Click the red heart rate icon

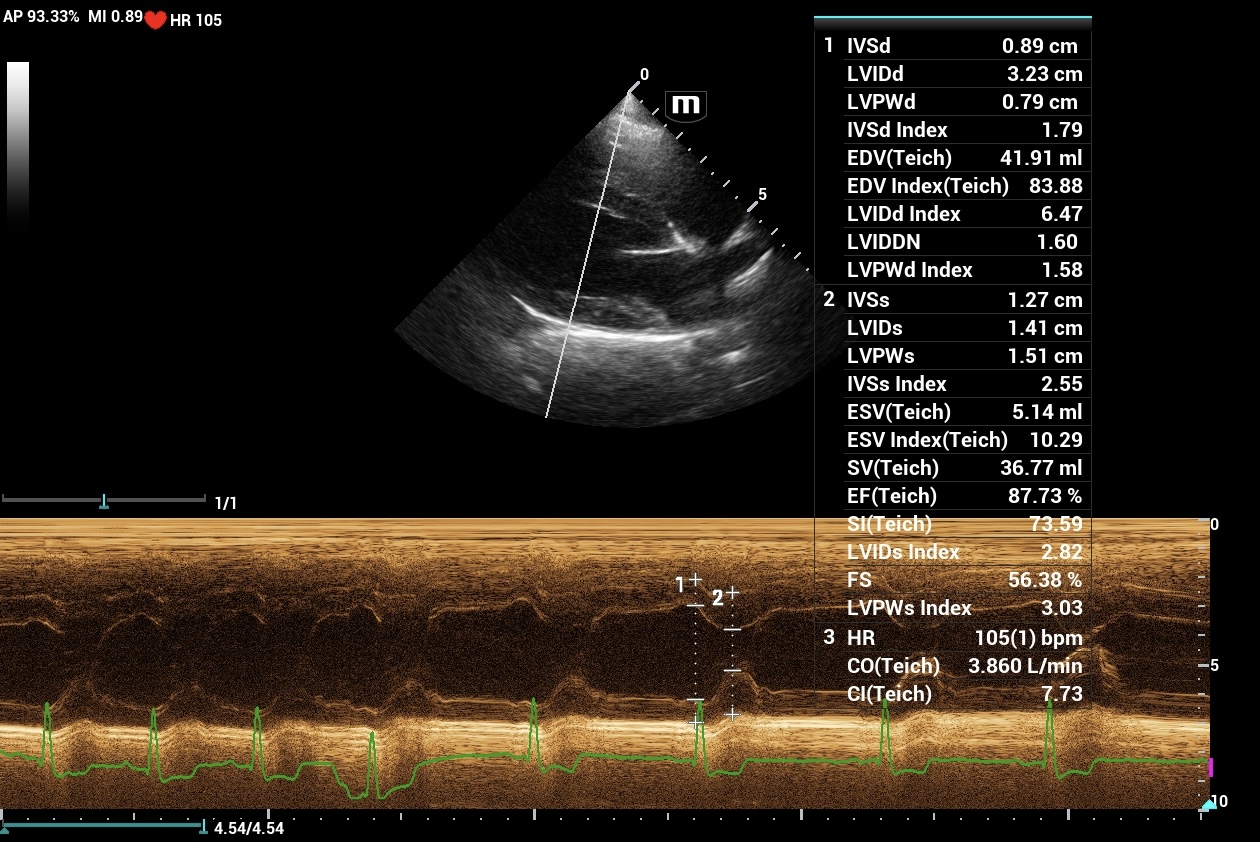[x=155, y=20]
